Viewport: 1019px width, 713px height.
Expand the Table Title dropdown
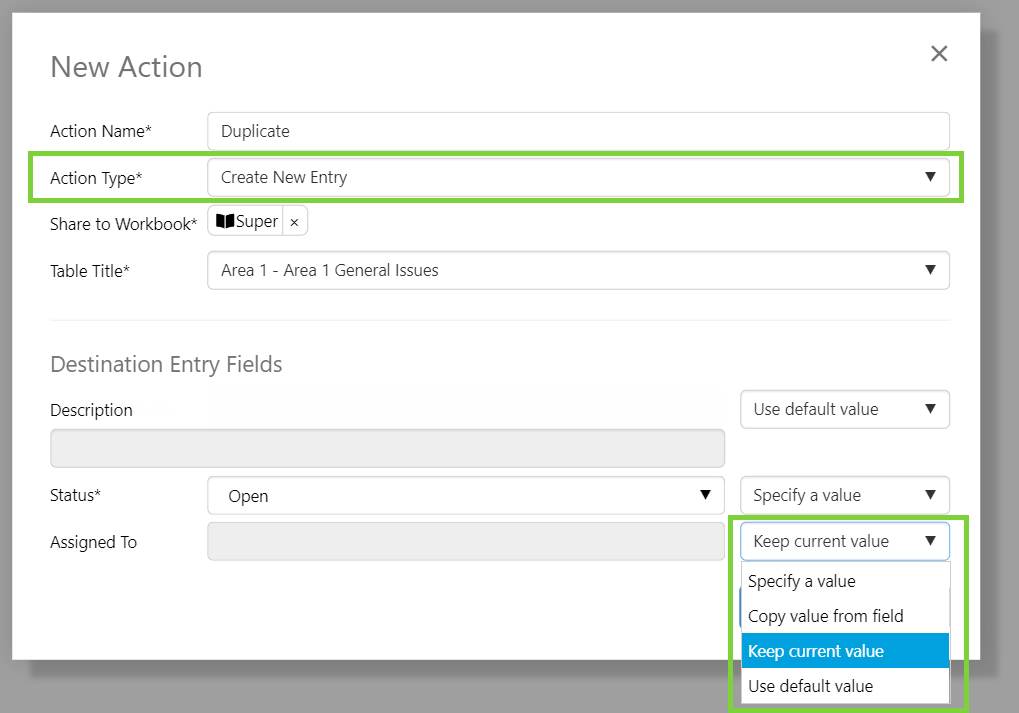pos(578,270)
